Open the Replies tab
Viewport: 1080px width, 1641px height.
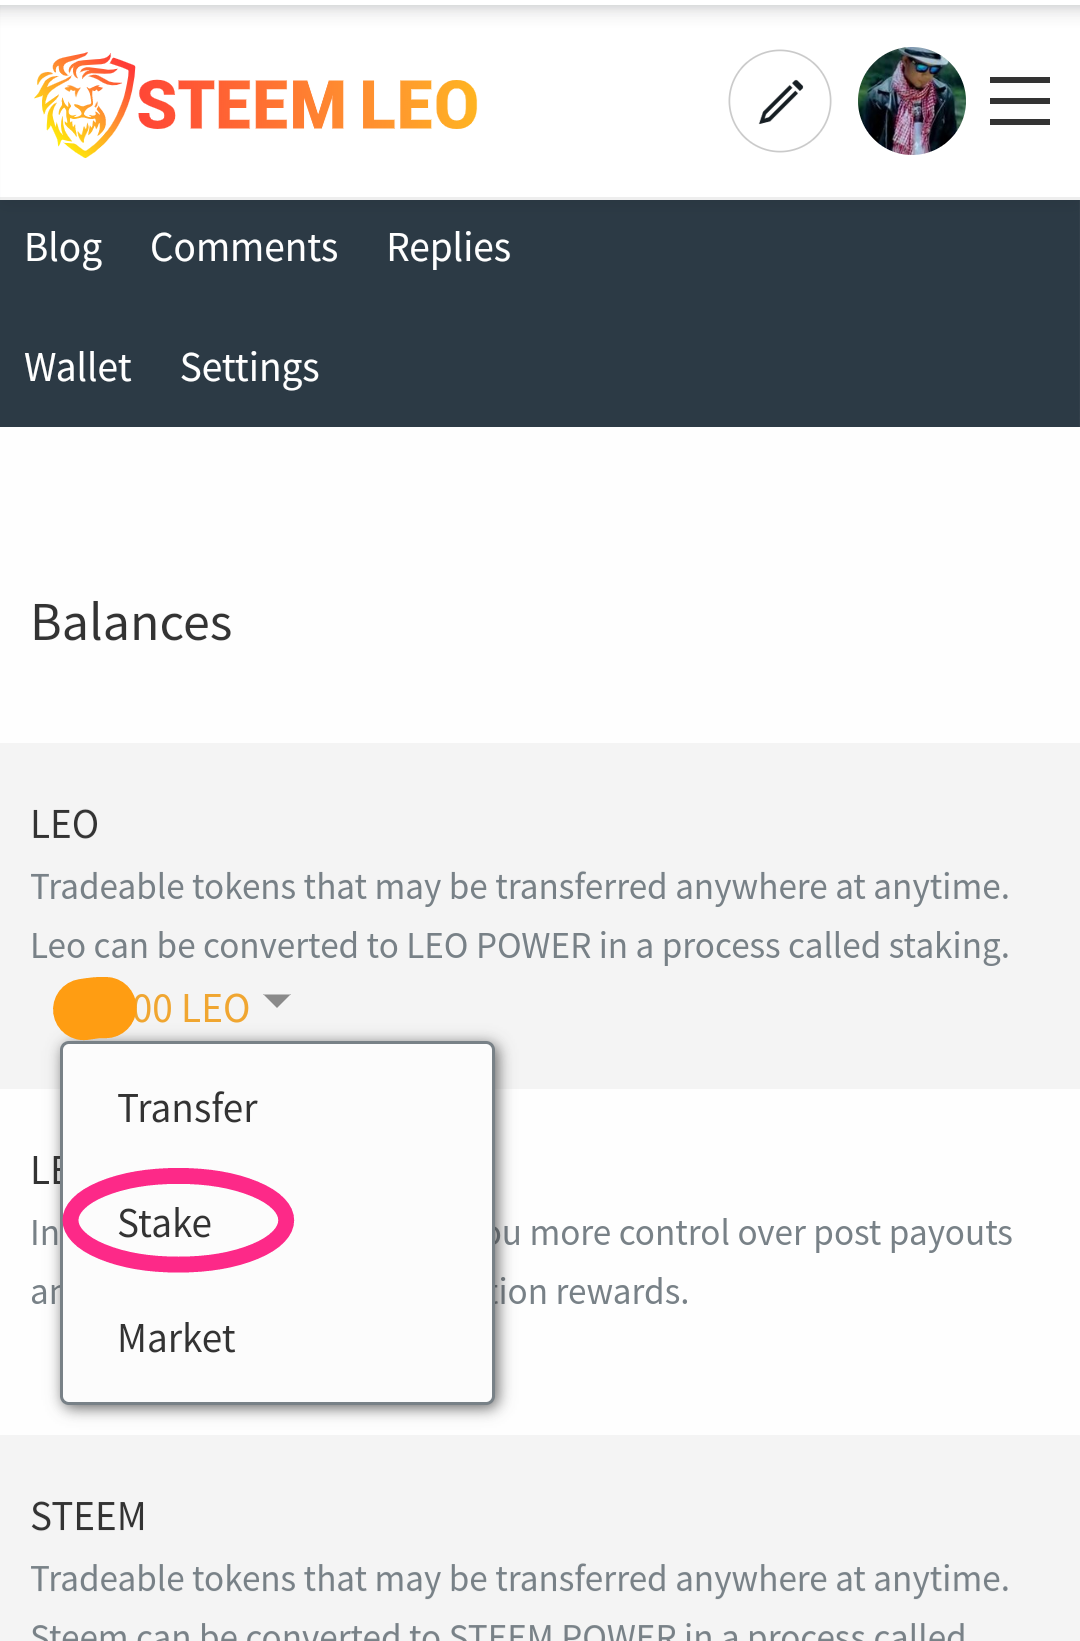click(449, 248)
